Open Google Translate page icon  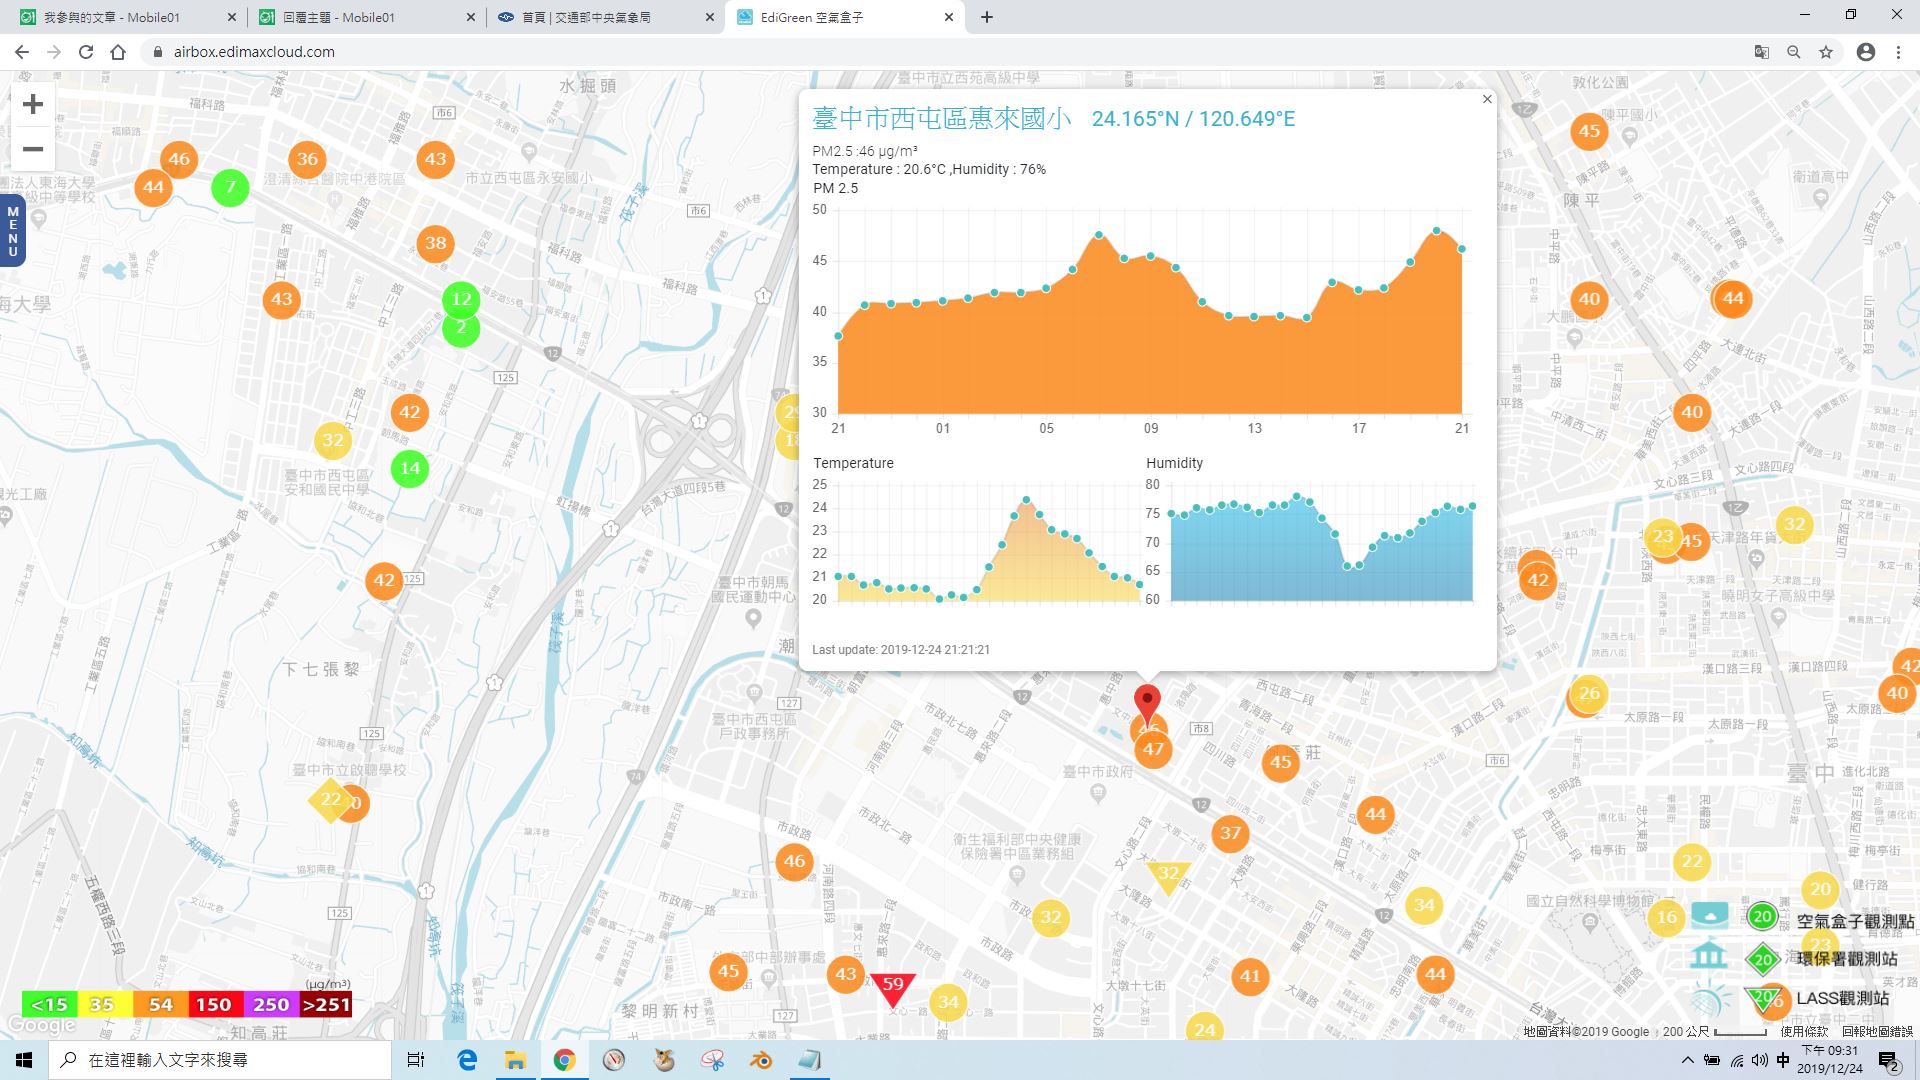pos(1762,52)
